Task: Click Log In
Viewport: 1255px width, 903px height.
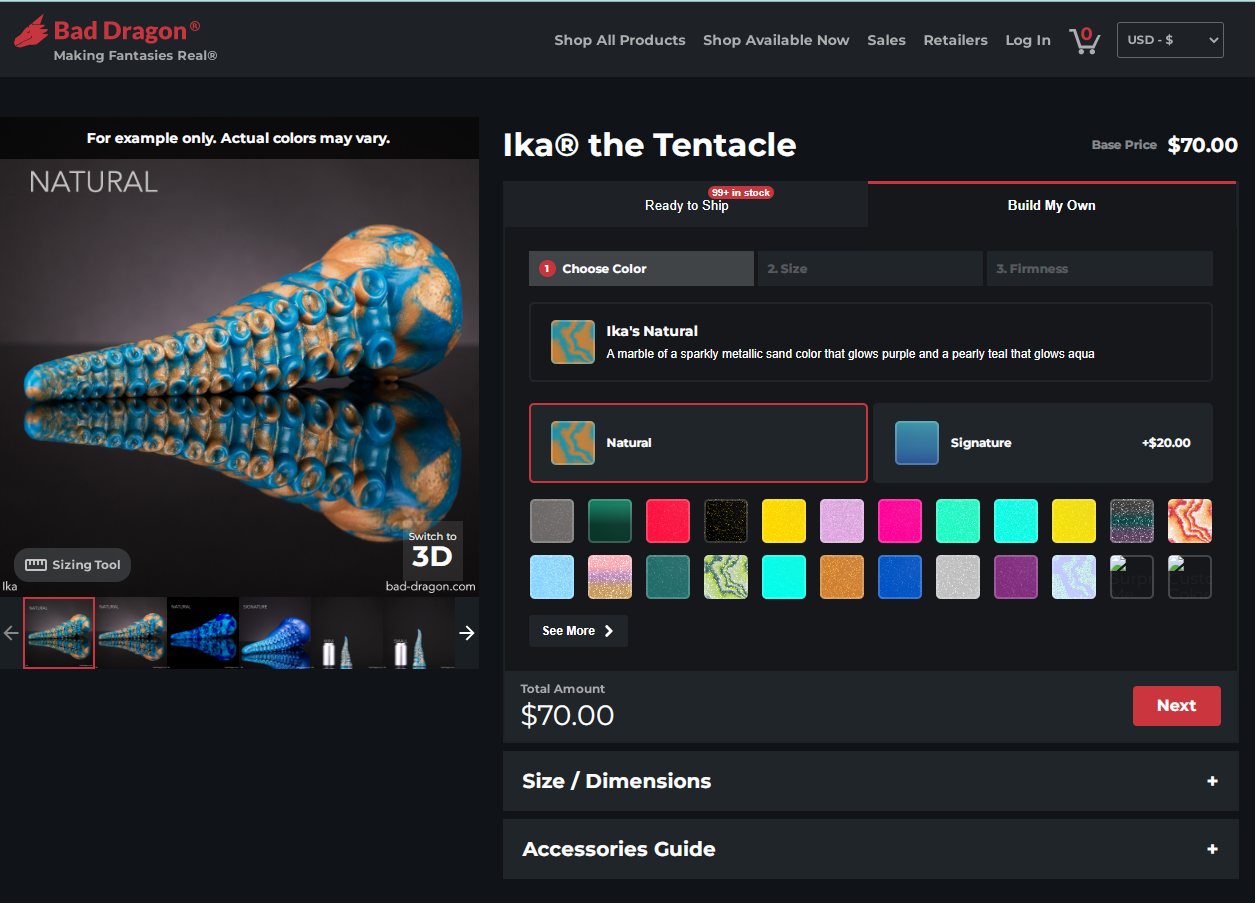Action: (x=1028, y=40)
